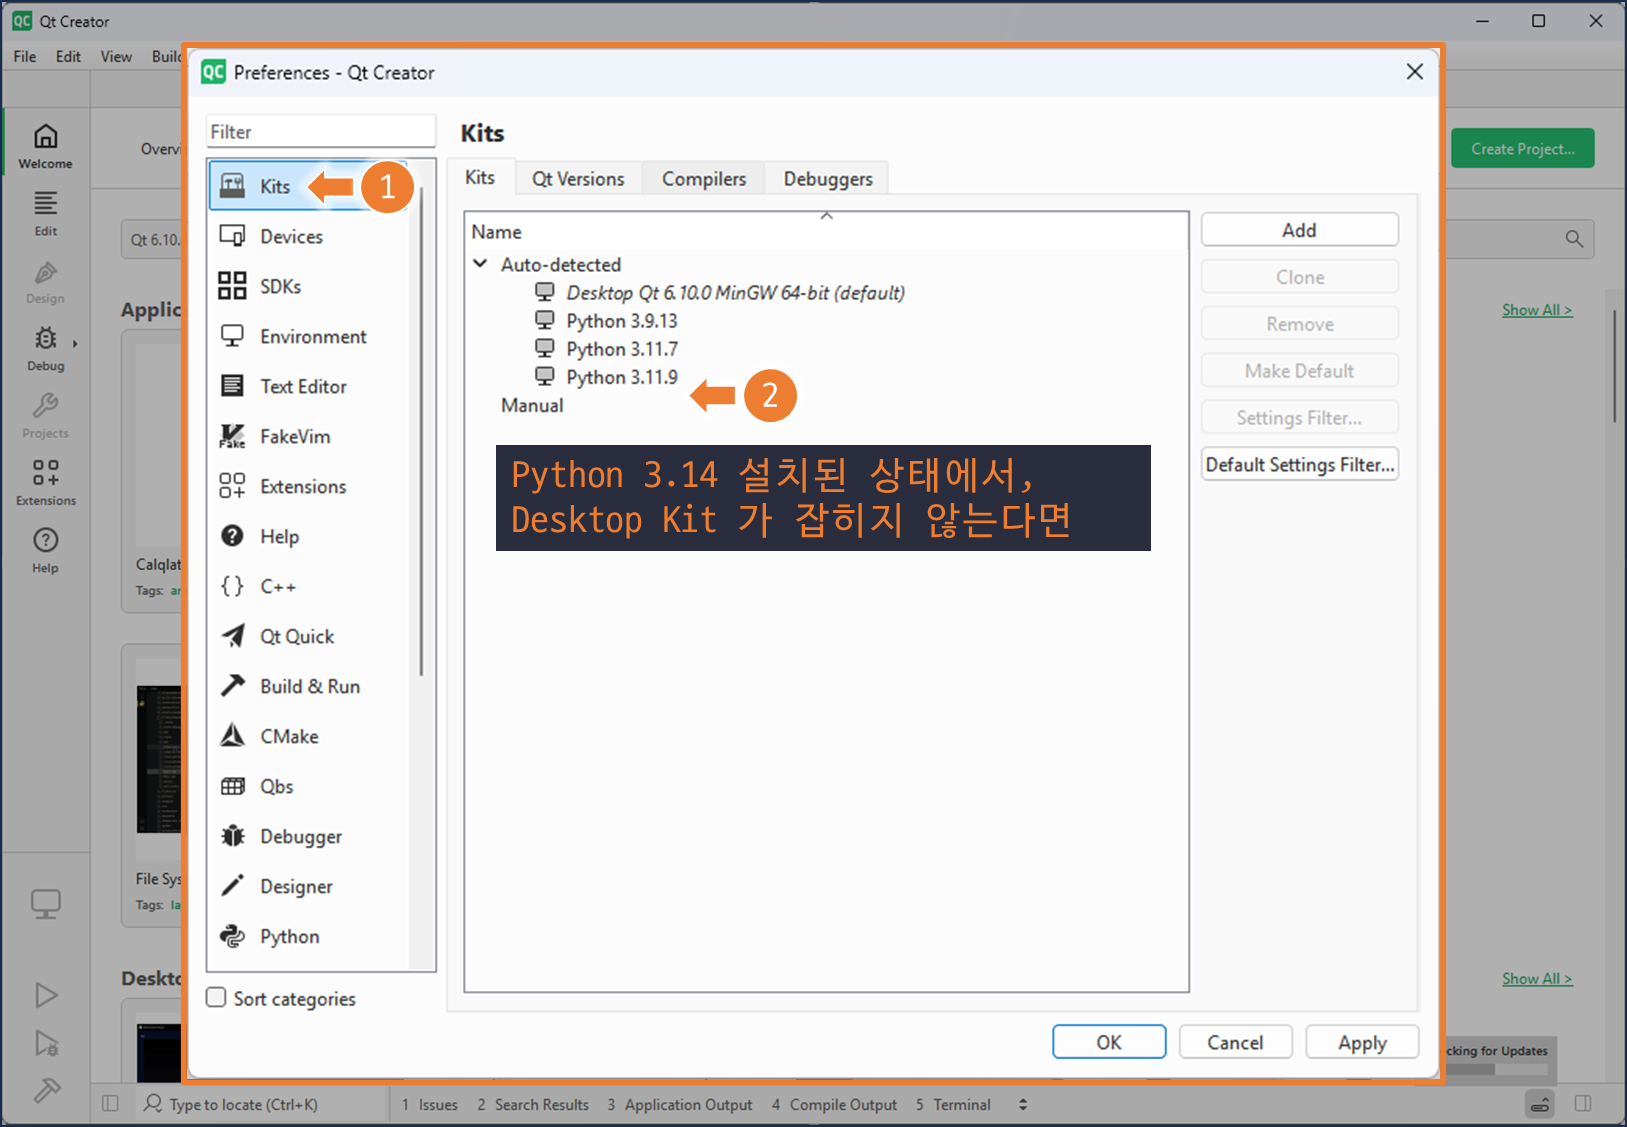Viewport: 1627px width, 1127px height.
Task: Open the File menu
Action: (x=25, y=56)
